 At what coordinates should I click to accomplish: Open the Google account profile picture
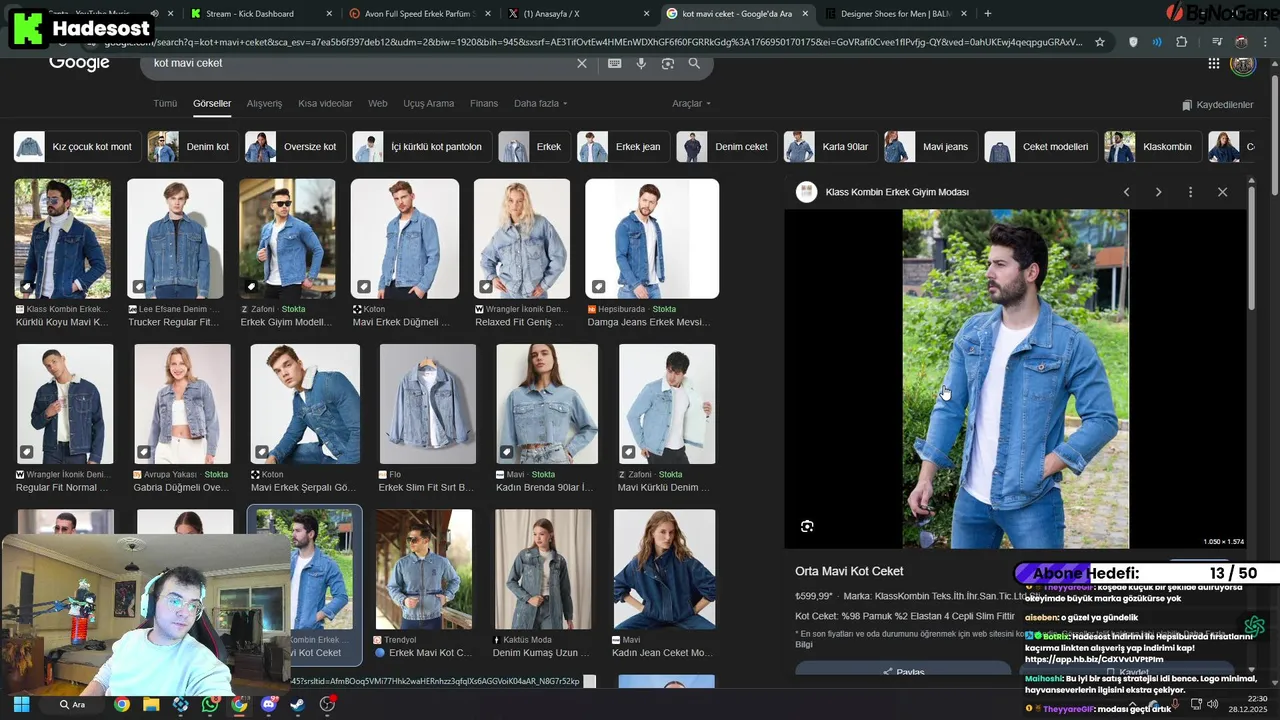pos(1243,64)
